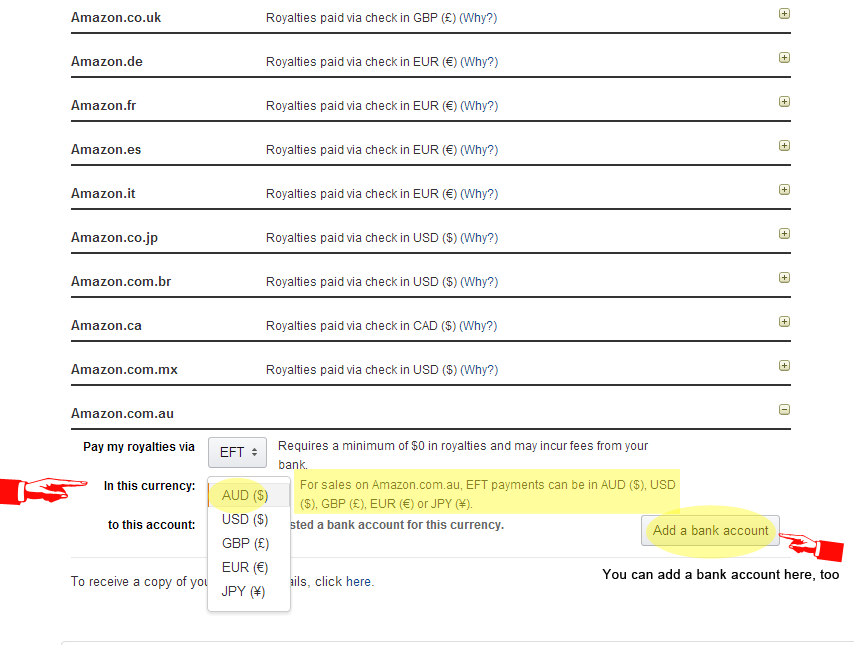The width and height of the screenshot is (854, 645).
Task: Select the Amazon.co.jp marketplace heading
Action: point(114,238)
